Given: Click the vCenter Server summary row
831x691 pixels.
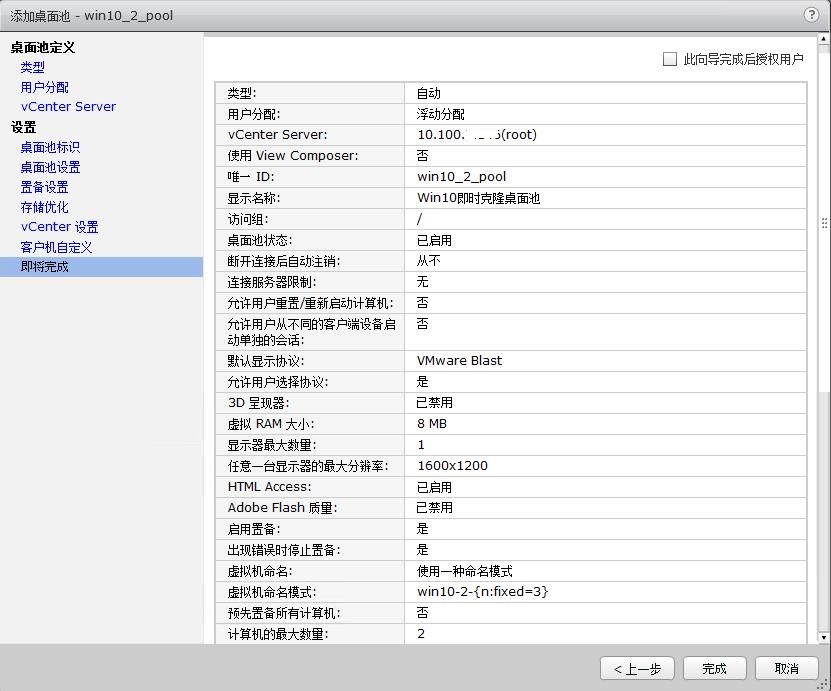Looking at the screenshot, I should tap(450, 134).
